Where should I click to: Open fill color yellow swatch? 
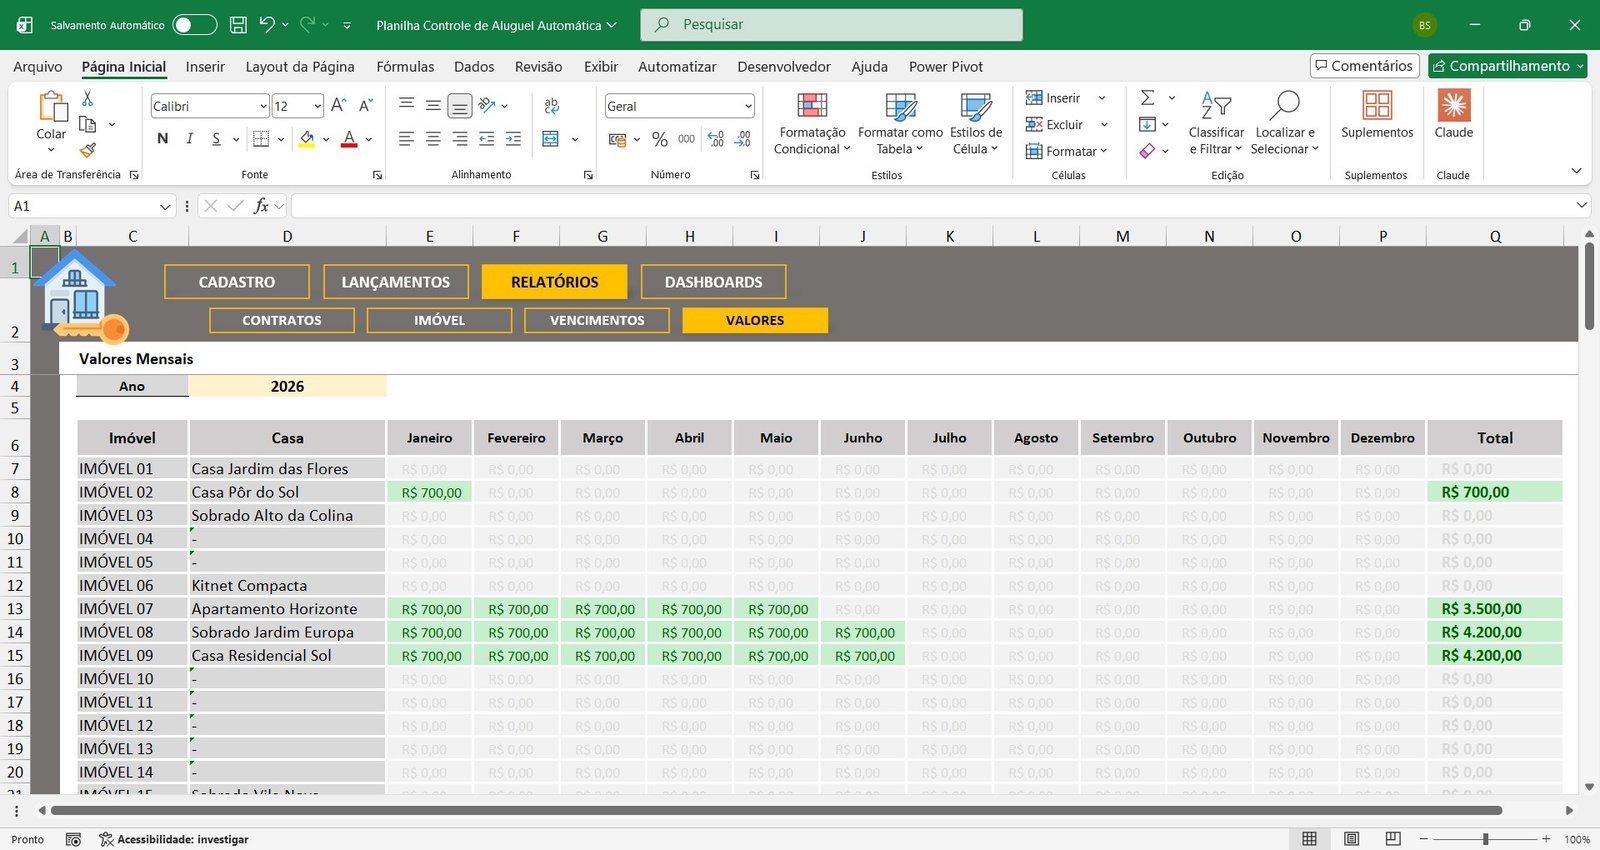click(307, 140)
